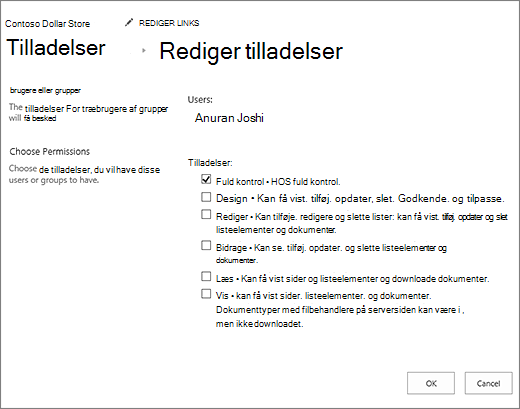The height and width of the screenshot is (409, 520).
Task: Uncheck the Fuld kontrol checkbox
Action: [206, 179]
